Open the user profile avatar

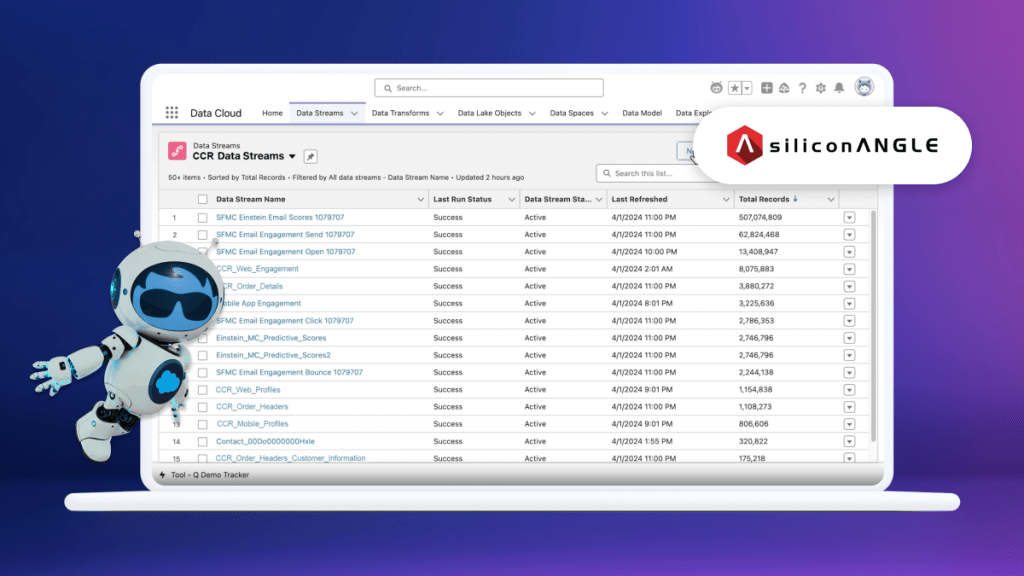point(864,87)
